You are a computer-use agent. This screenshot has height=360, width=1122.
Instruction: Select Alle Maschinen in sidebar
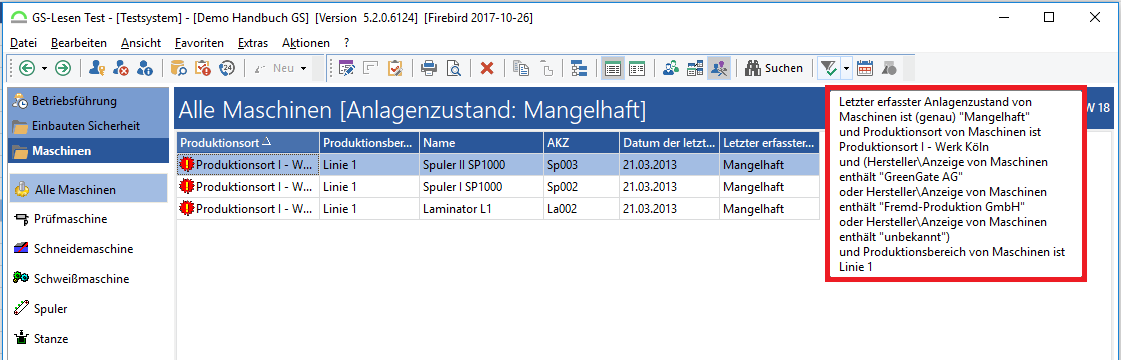tap(87, 190)
